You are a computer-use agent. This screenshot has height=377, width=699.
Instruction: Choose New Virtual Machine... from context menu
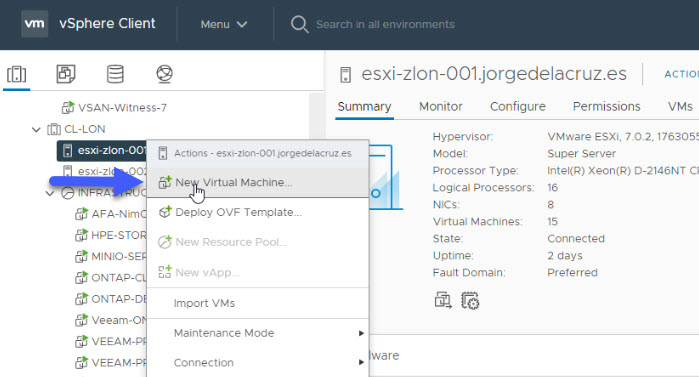[258, 182]
